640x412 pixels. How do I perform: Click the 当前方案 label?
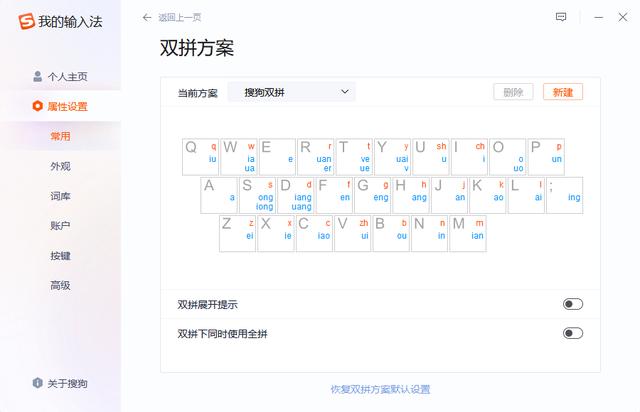(x=198, y=93)
